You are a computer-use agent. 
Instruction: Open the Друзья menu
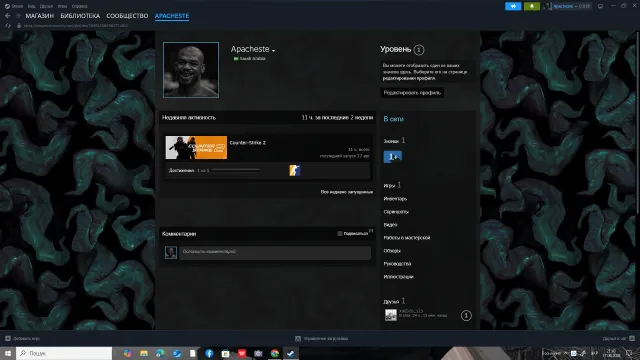[46, 6]
